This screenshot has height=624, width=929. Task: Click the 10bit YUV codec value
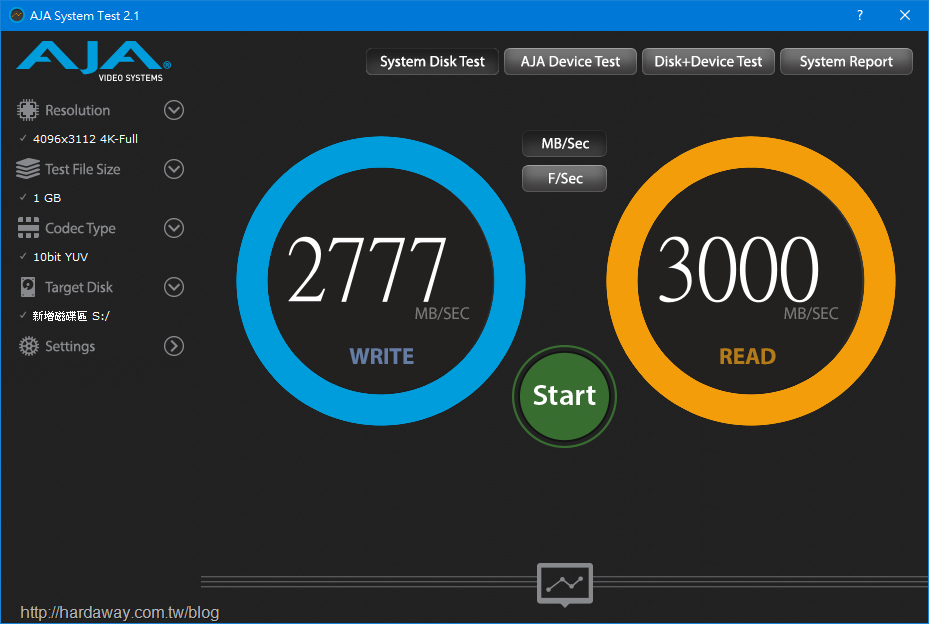60,257
